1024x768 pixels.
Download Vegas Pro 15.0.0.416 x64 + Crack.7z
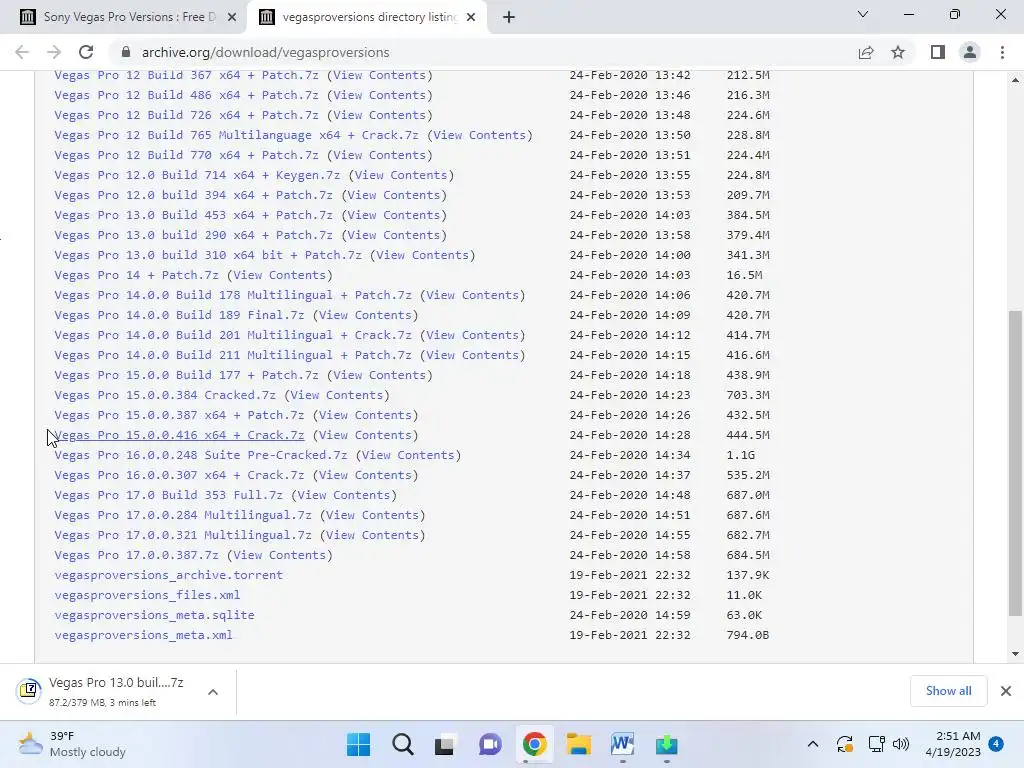179,435
